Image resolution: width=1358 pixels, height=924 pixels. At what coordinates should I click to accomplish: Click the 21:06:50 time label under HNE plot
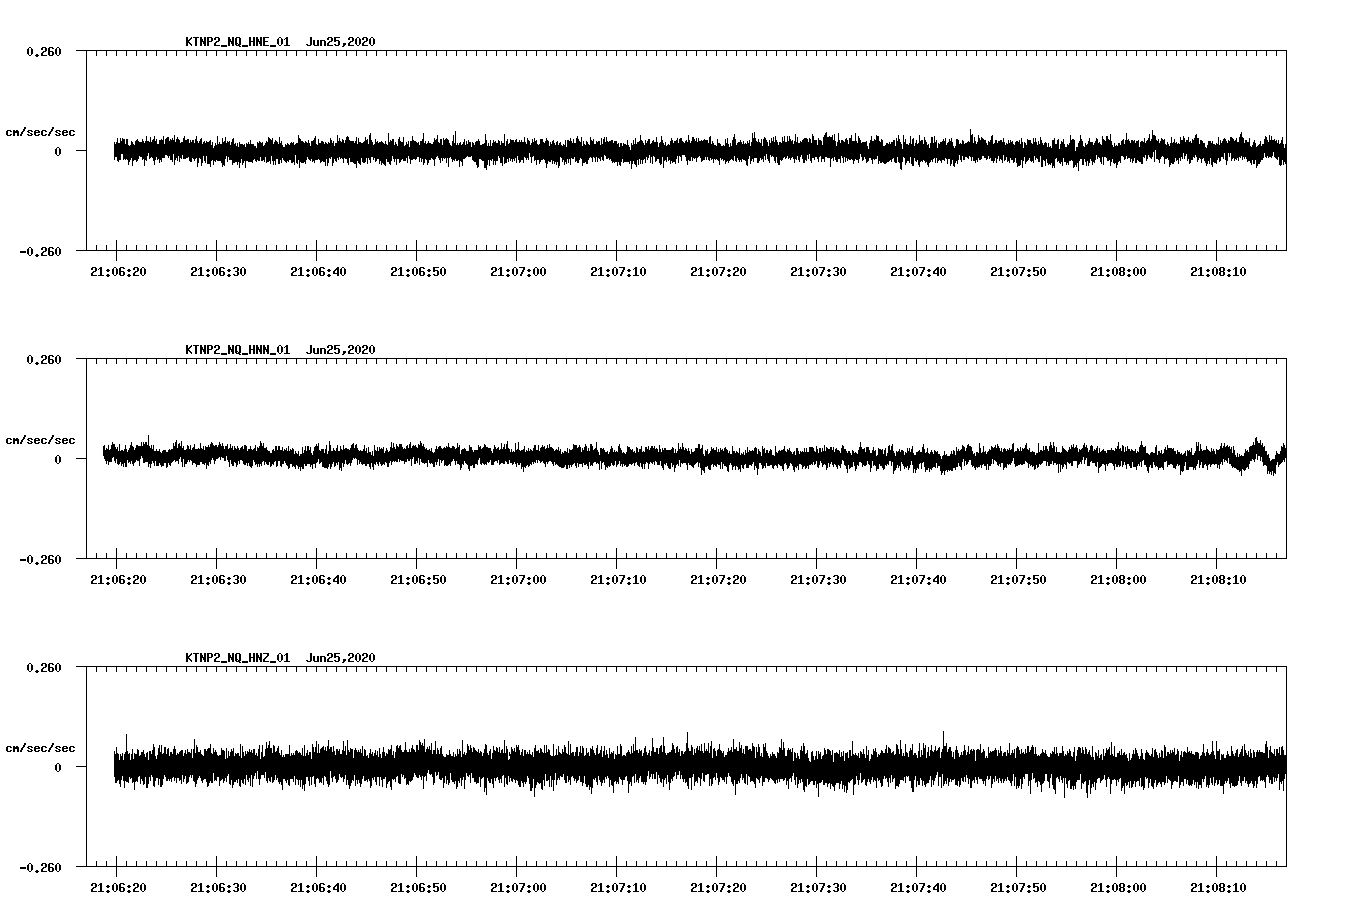(418, 272)
